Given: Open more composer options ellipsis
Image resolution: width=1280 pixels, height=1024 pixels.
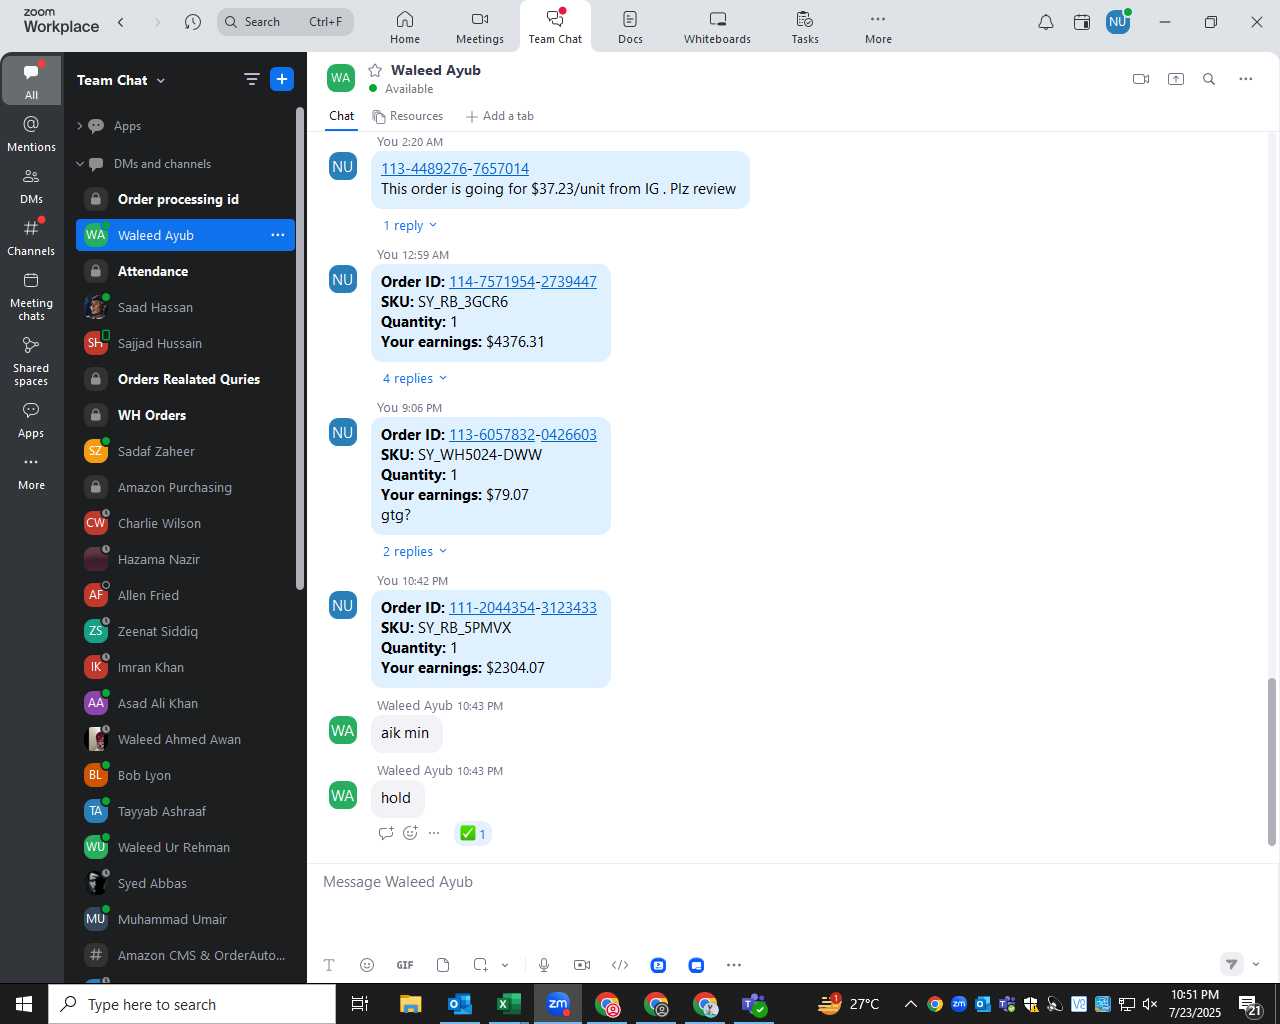Looking at the screenshot, I should coord(734,965).
